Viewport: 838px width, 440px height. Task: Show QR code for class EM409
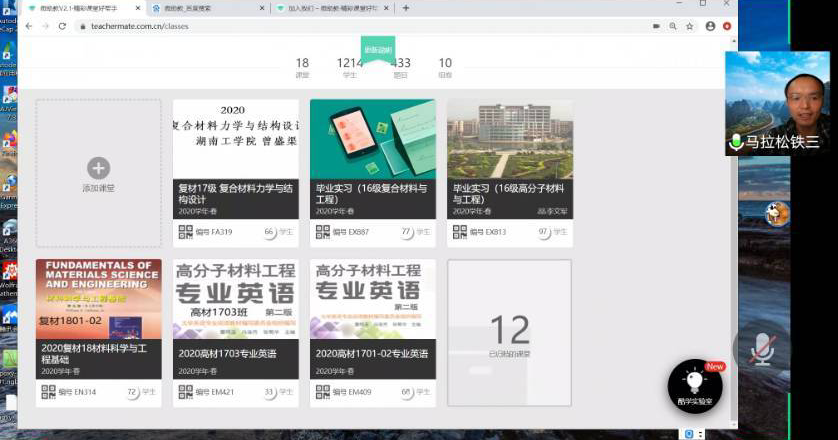click(x=322, y=392)
